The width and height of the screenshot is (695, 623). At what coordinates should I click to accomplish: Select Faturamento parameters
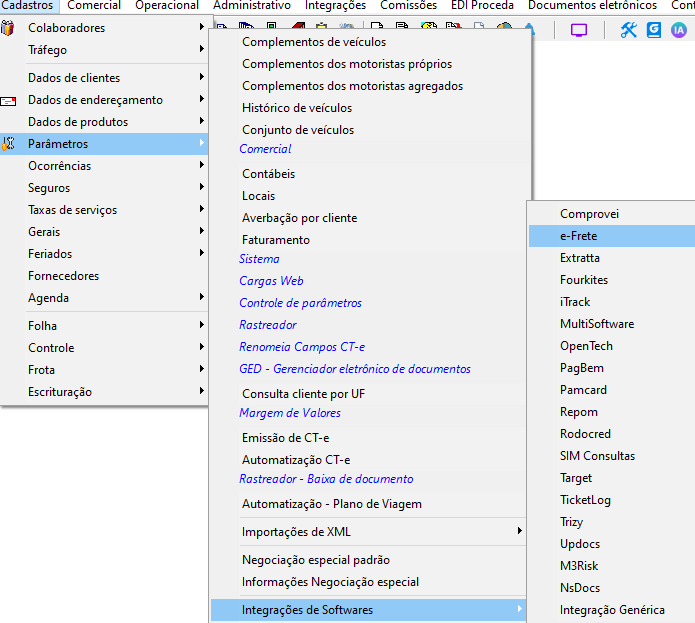tap(276, 240)
